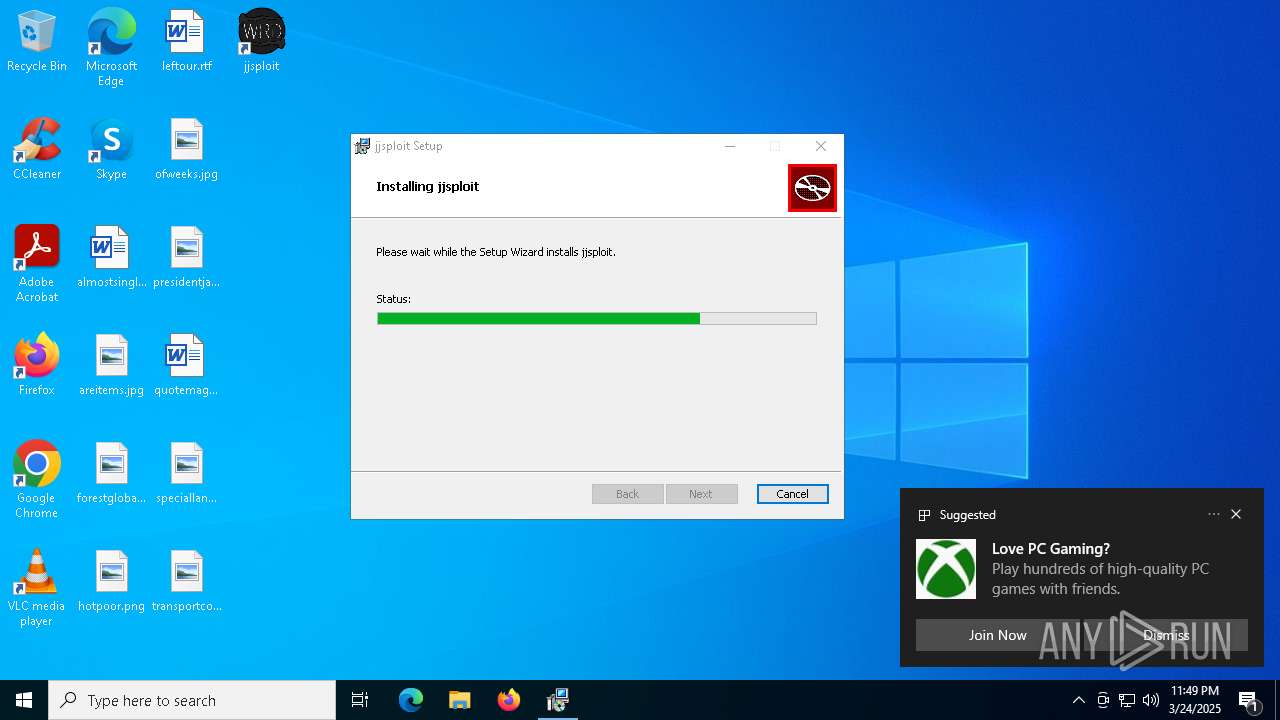1280x720 pixels.
Task: Show hidden system tray icons
Action: 1078,700
